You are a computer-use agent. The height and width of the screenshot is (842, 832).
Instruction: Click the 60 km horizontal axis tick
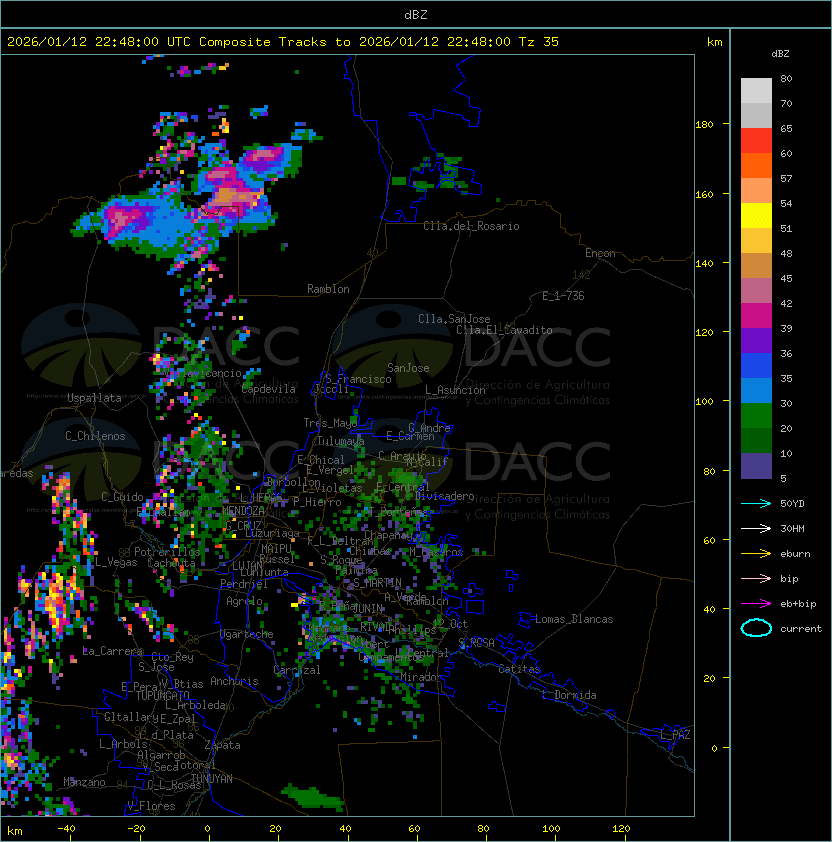(x=414, y=829)
